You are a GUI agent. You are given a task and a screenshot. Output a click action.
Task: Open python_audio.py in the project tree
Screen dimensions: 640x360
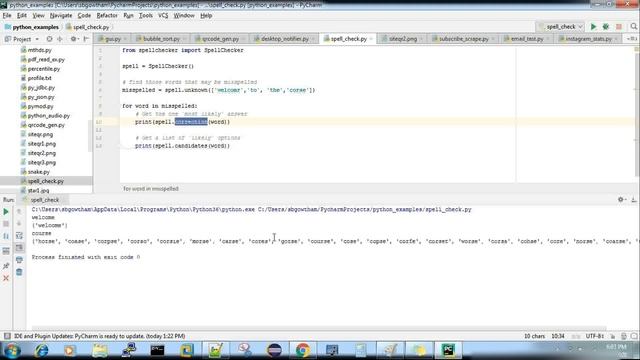[x=49, y=116]
